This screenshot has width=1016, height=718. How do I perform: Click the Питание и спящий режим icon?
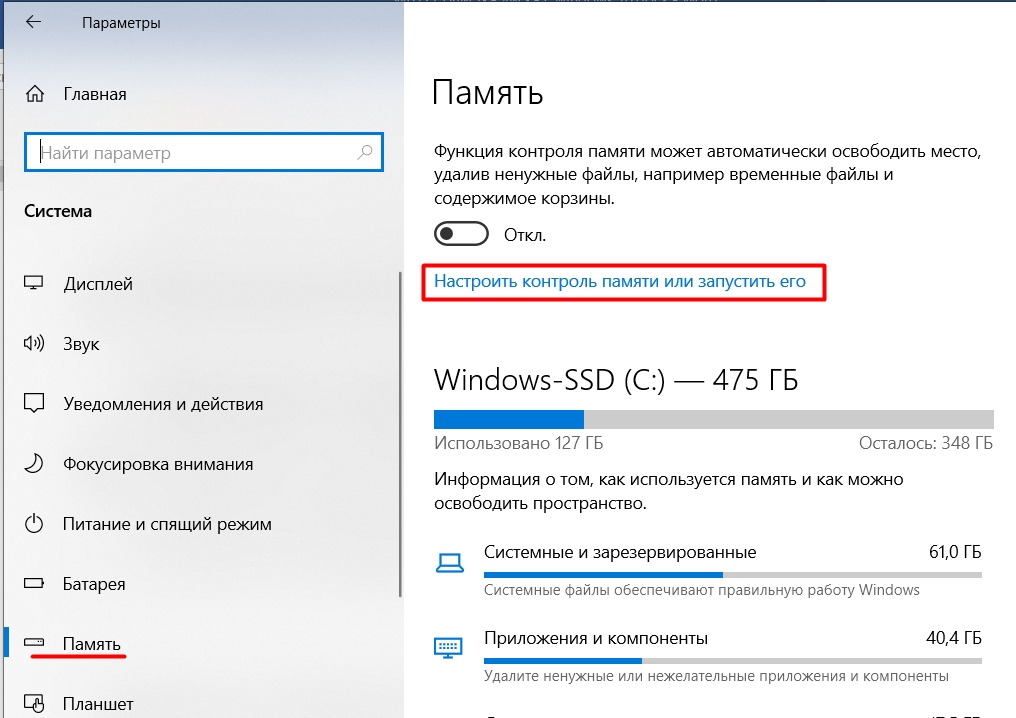[x=34, y=524]
